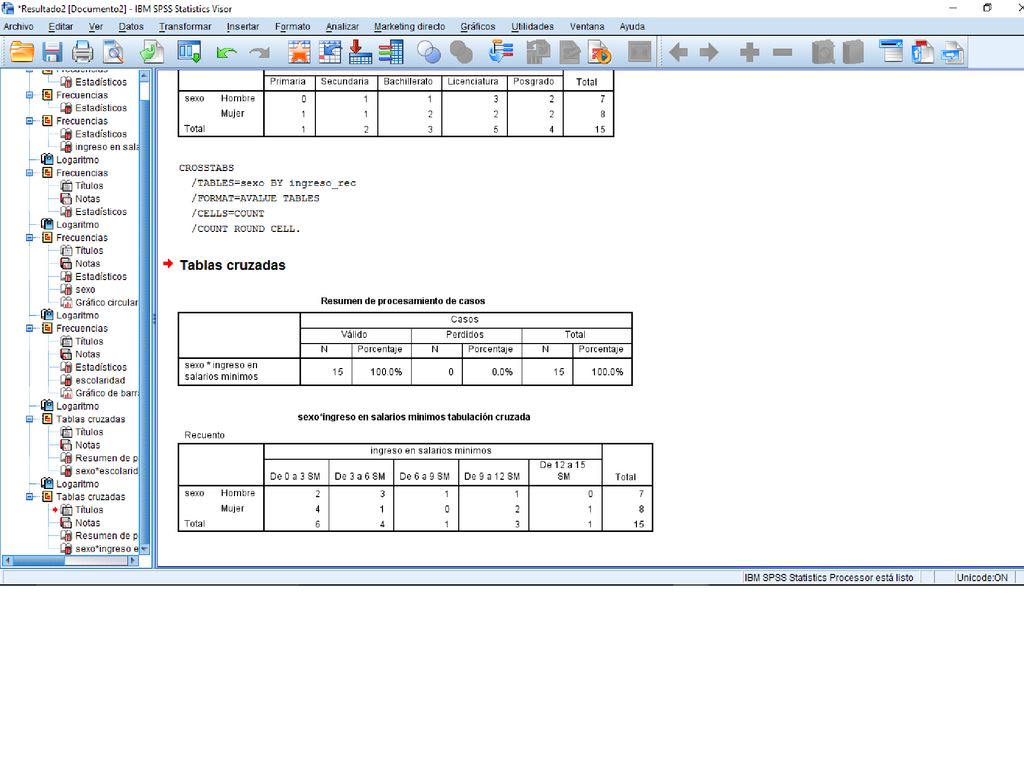Open the Ayuda menu
Screen dimensions: 1024x768
tap(632, 27)
